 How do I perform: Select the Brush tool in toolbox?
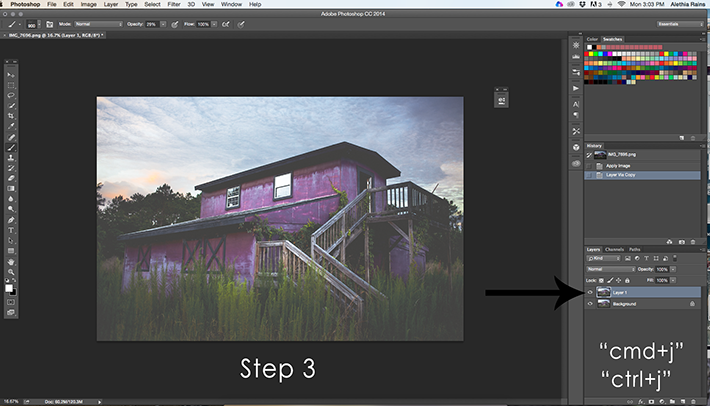[x=11, y=148]
